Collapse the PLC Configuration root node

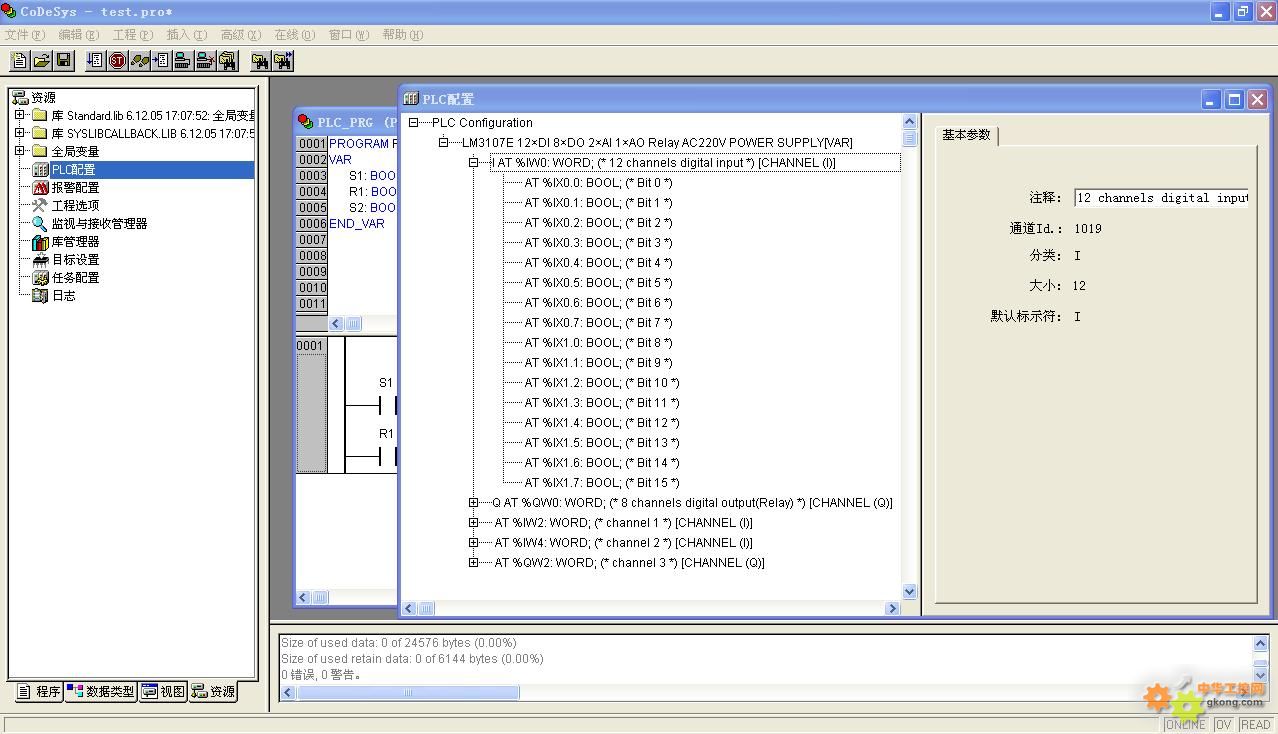[x=413, y=122]
